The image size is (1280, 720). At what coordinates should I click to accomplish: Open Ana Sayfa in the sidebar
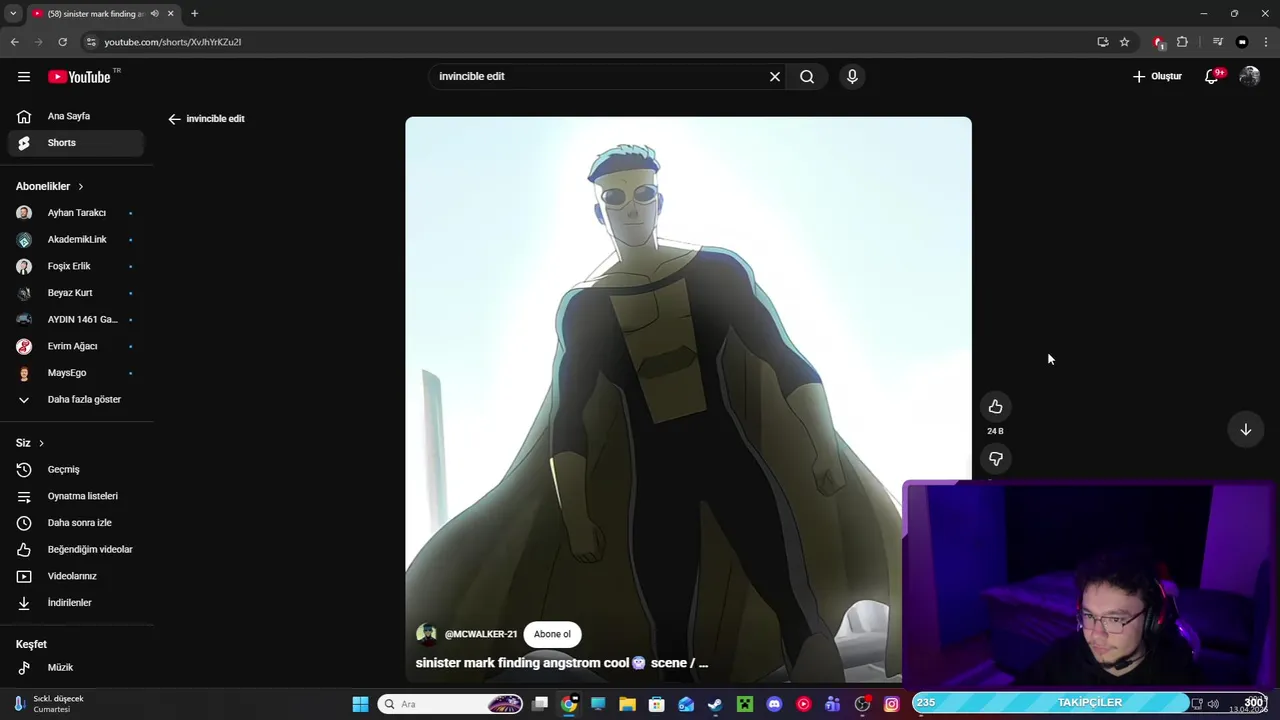click(x=76, y=116)
